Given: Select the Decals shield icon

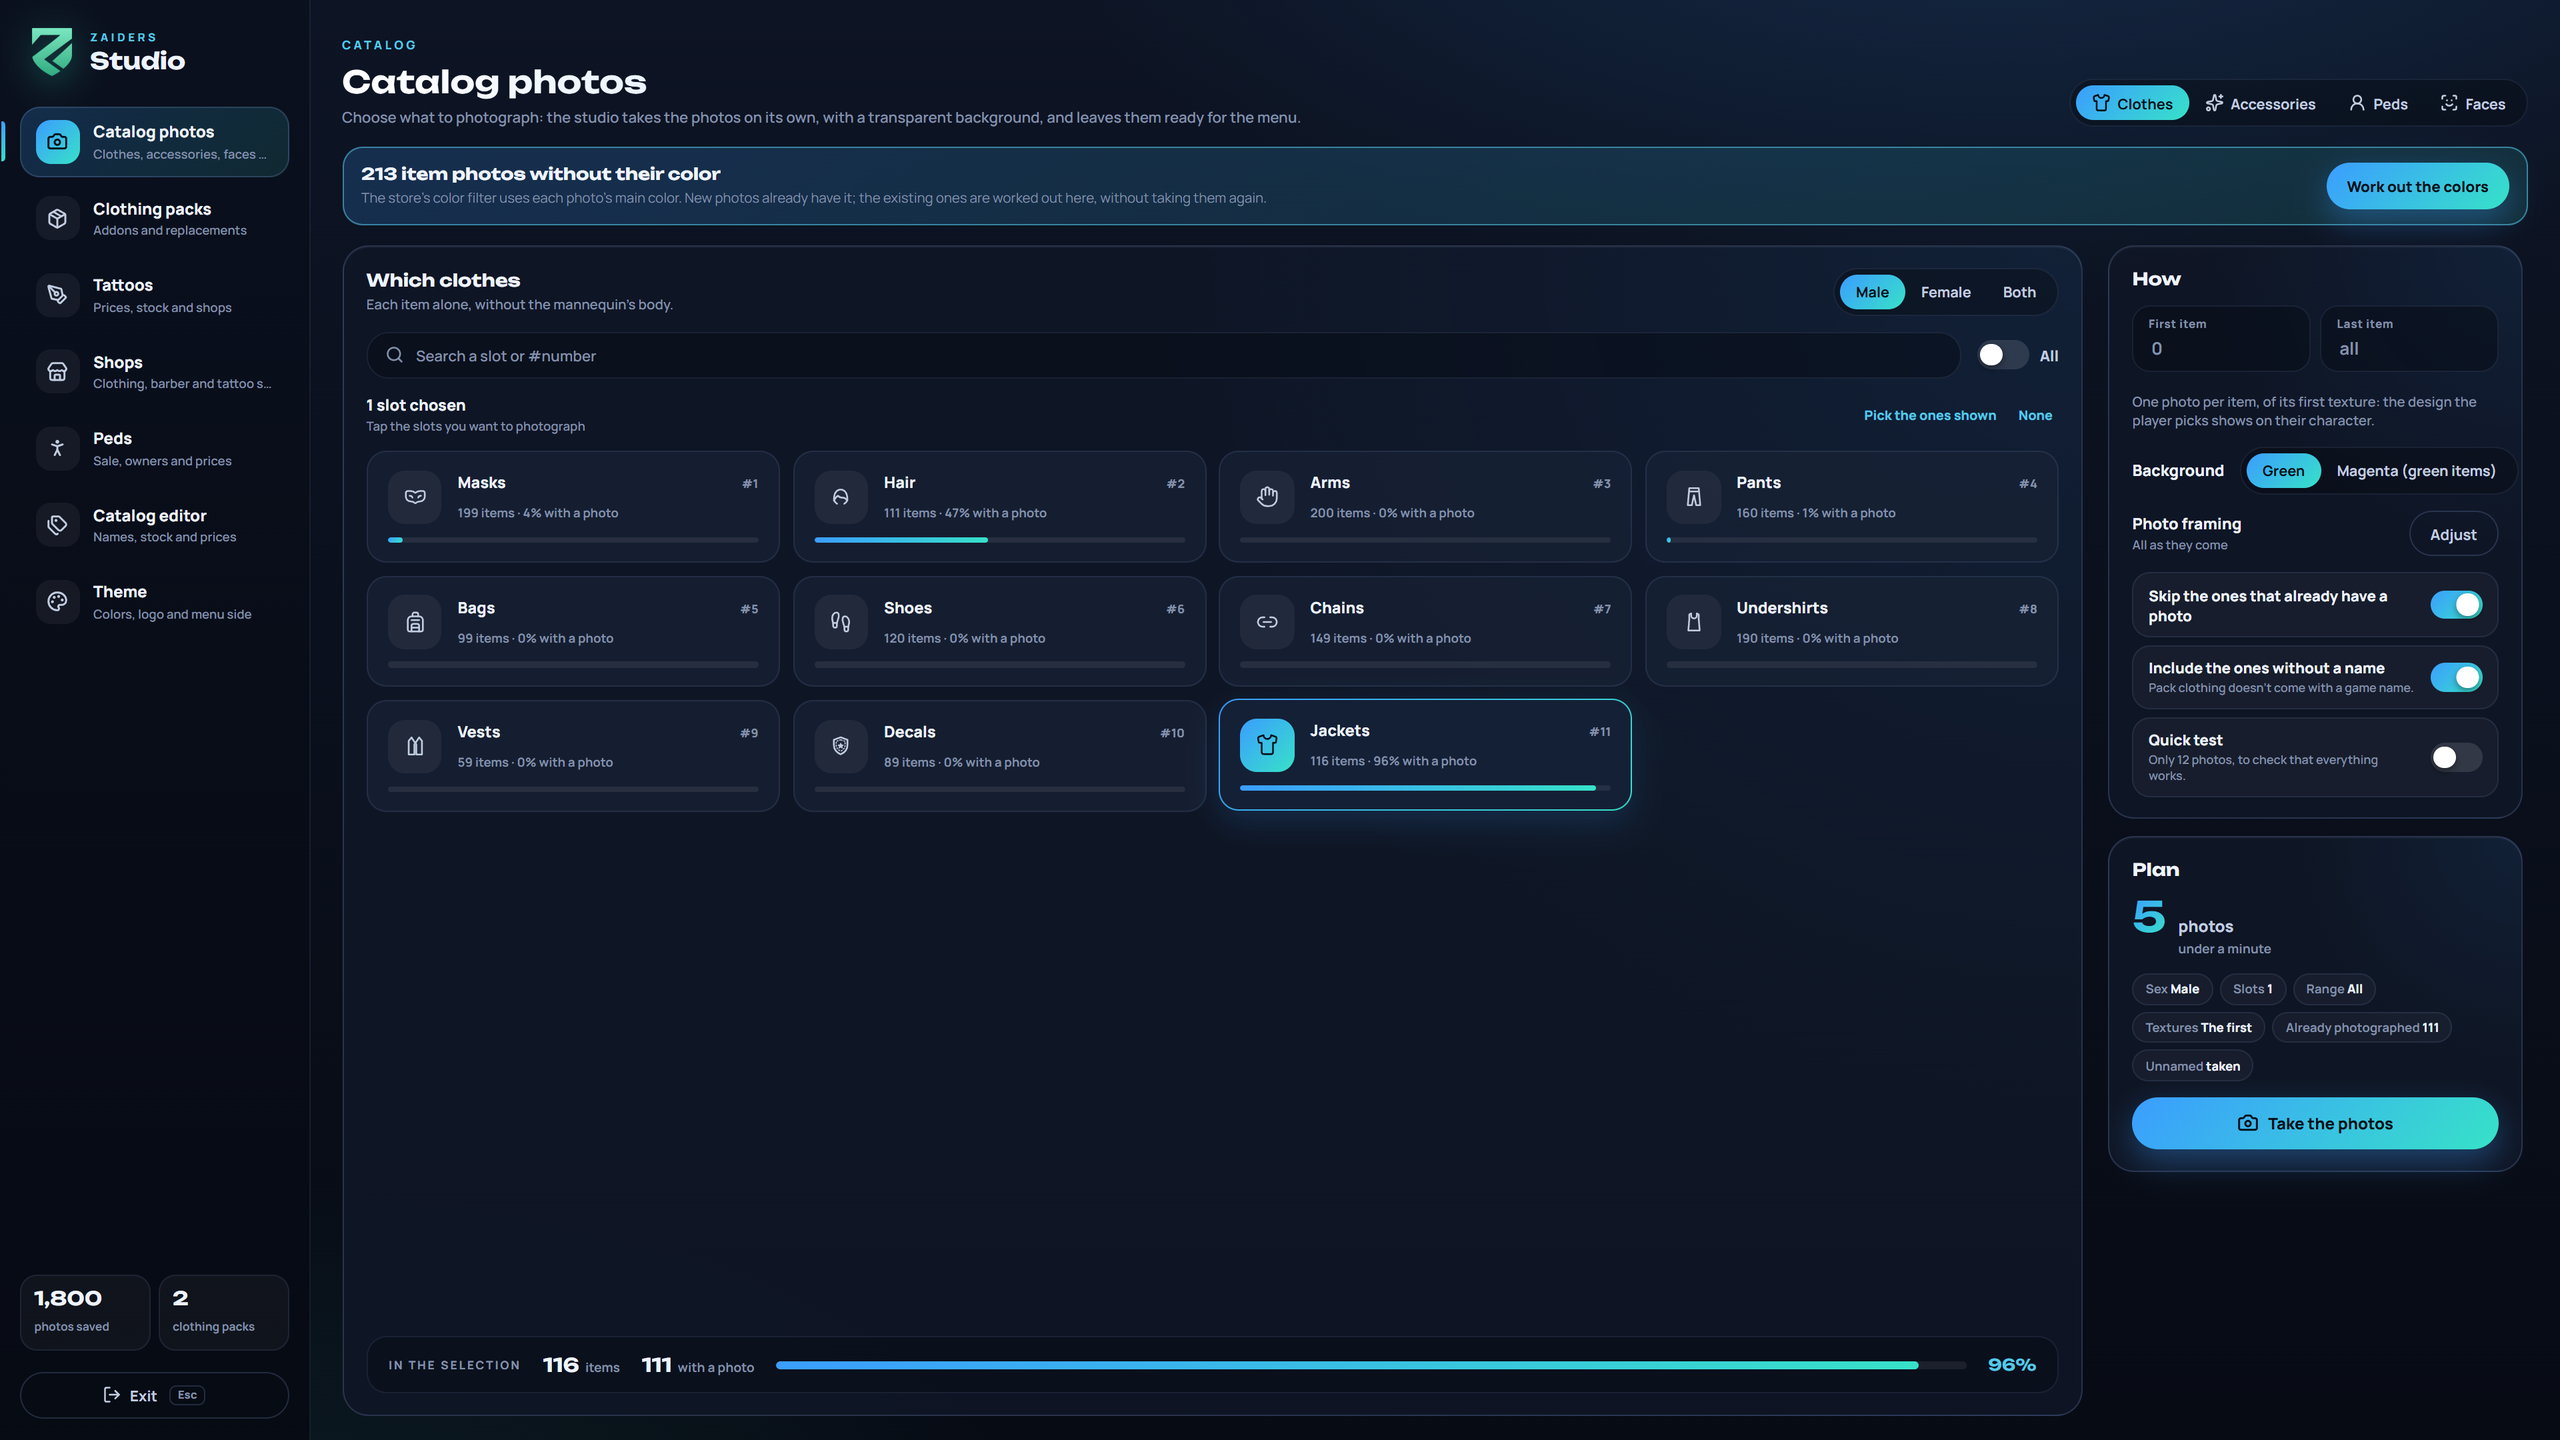Looking at the screenshot, I should click(841, 746).
